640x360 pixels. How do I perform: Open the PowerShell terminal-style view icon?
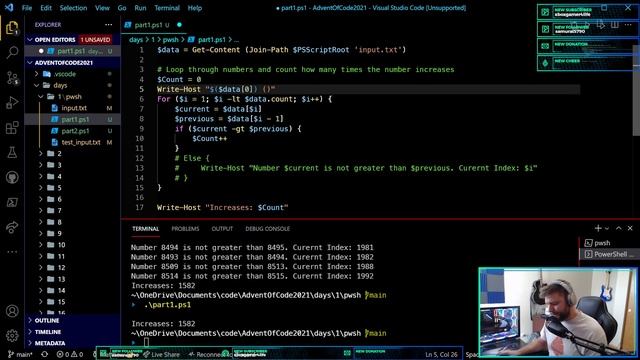pyautogui.click(x=12, y=202)
